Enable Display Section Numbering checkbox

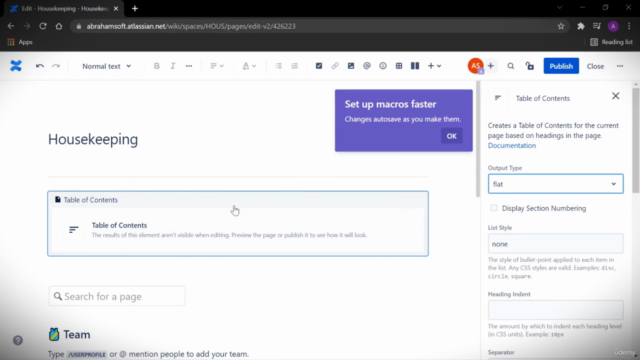[x=494, y=208]
